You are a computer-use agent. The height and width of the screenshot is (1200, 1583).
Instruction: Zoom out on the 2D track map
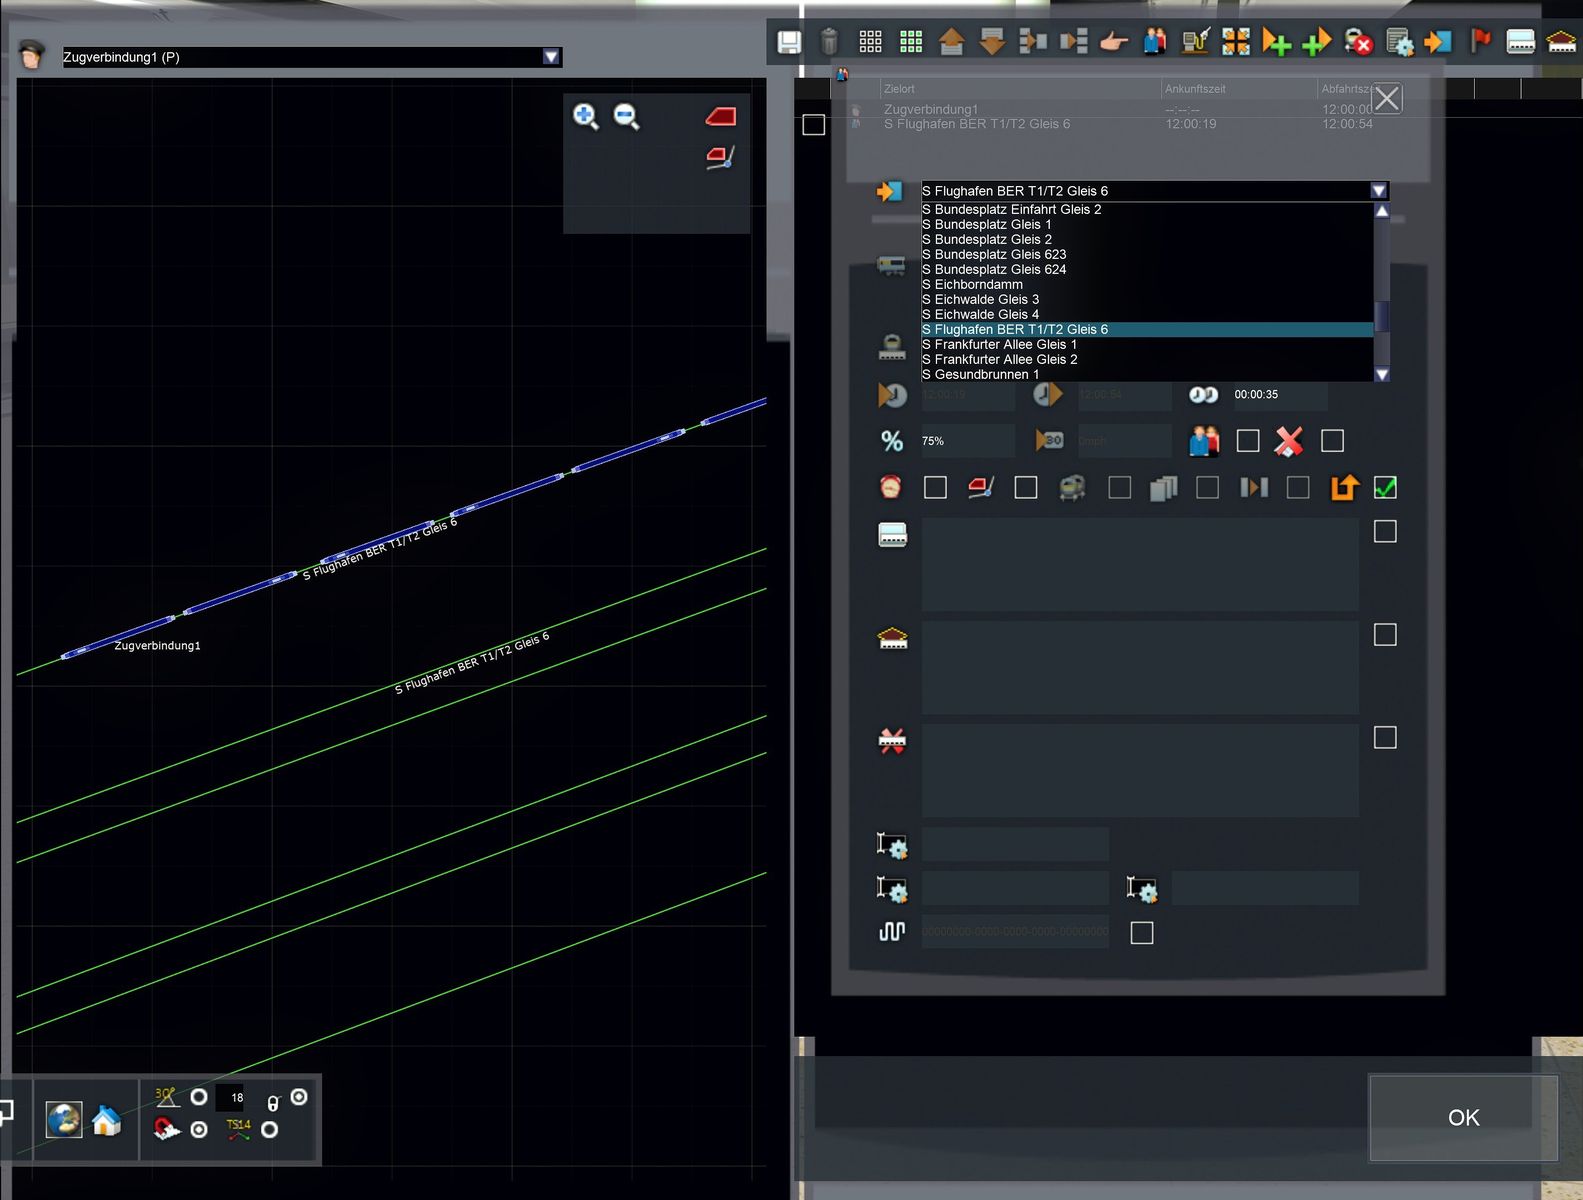pos(626,117)
